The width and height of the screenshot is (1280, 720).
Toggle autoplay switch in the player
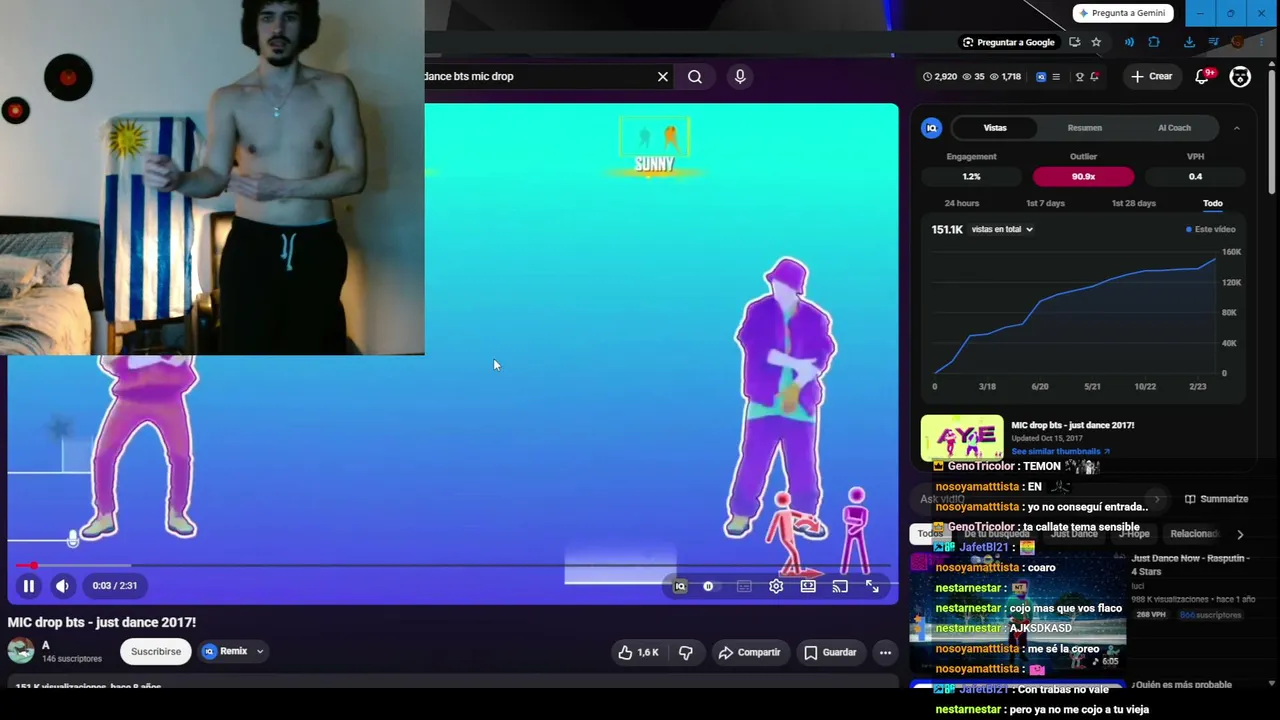(x=709, y=587)
